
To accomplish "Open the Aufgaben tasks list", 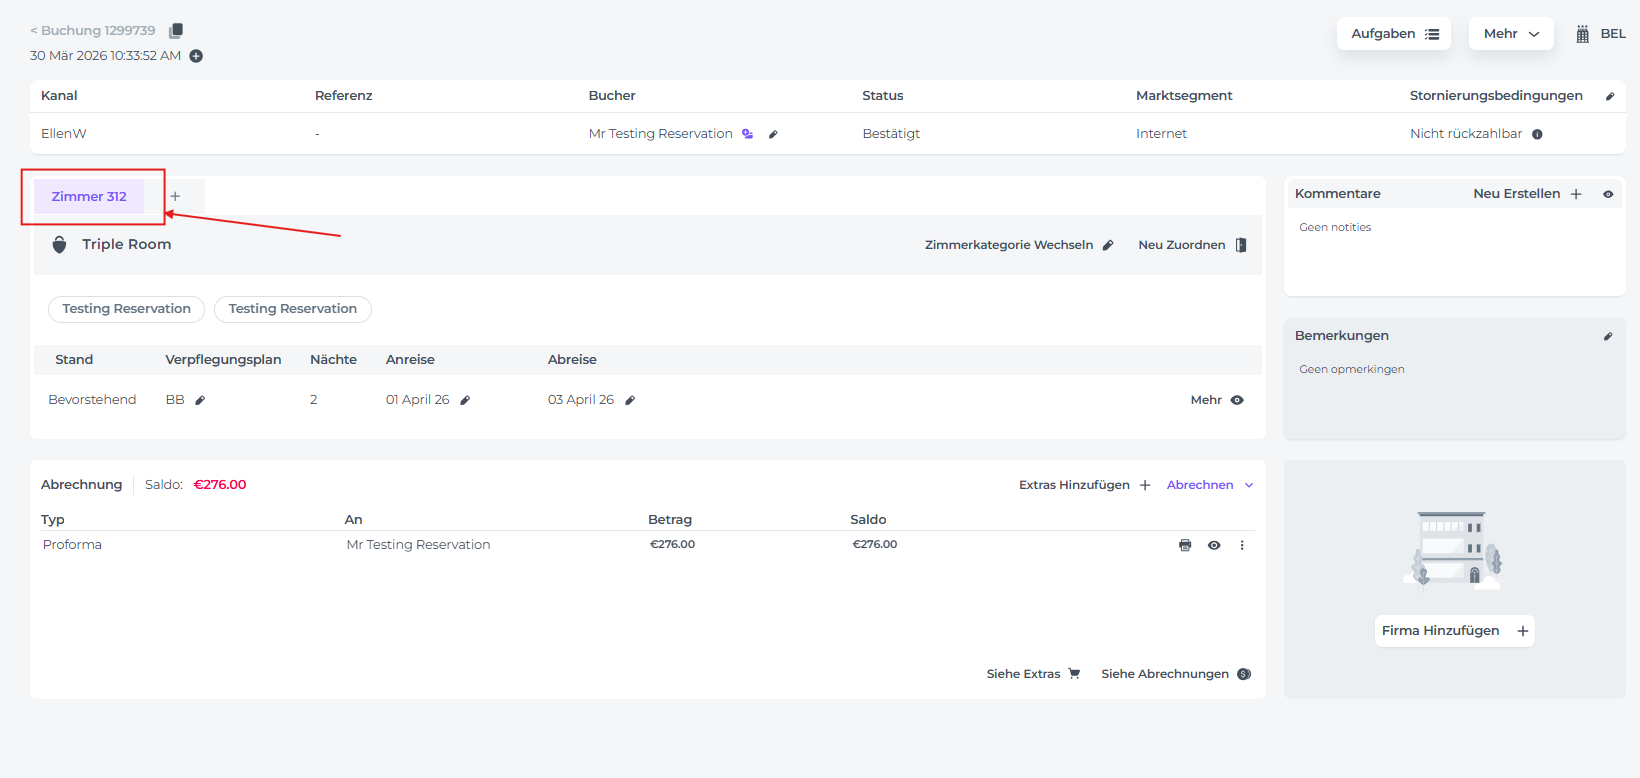I will coord(1393,34).
